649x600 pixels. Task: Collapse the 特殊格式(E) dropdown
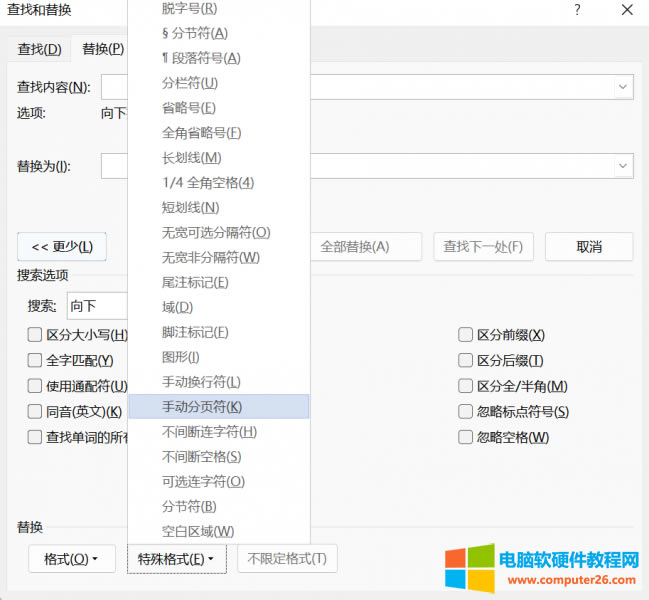coord(176,559)
